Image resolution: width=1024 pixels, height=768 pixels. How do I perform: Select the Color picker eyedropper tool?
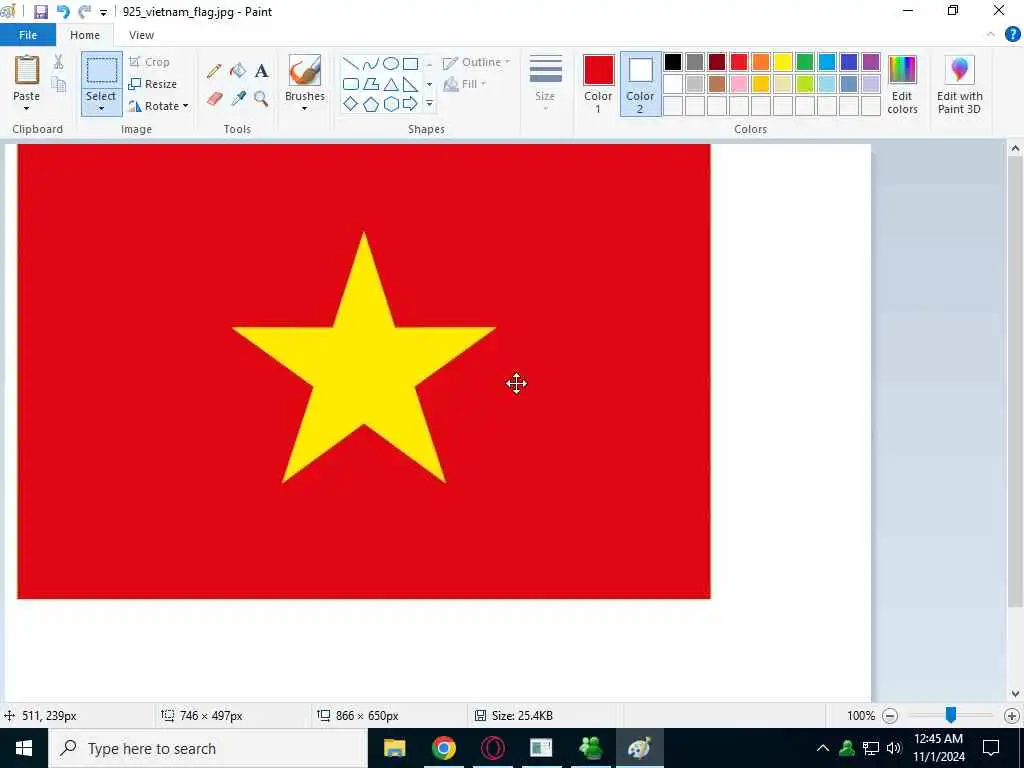click(238, 99)
